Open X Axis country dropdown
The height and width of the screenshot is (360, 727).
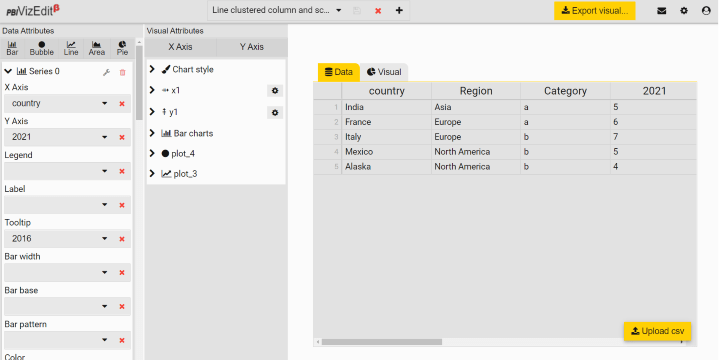pos(105,103)
